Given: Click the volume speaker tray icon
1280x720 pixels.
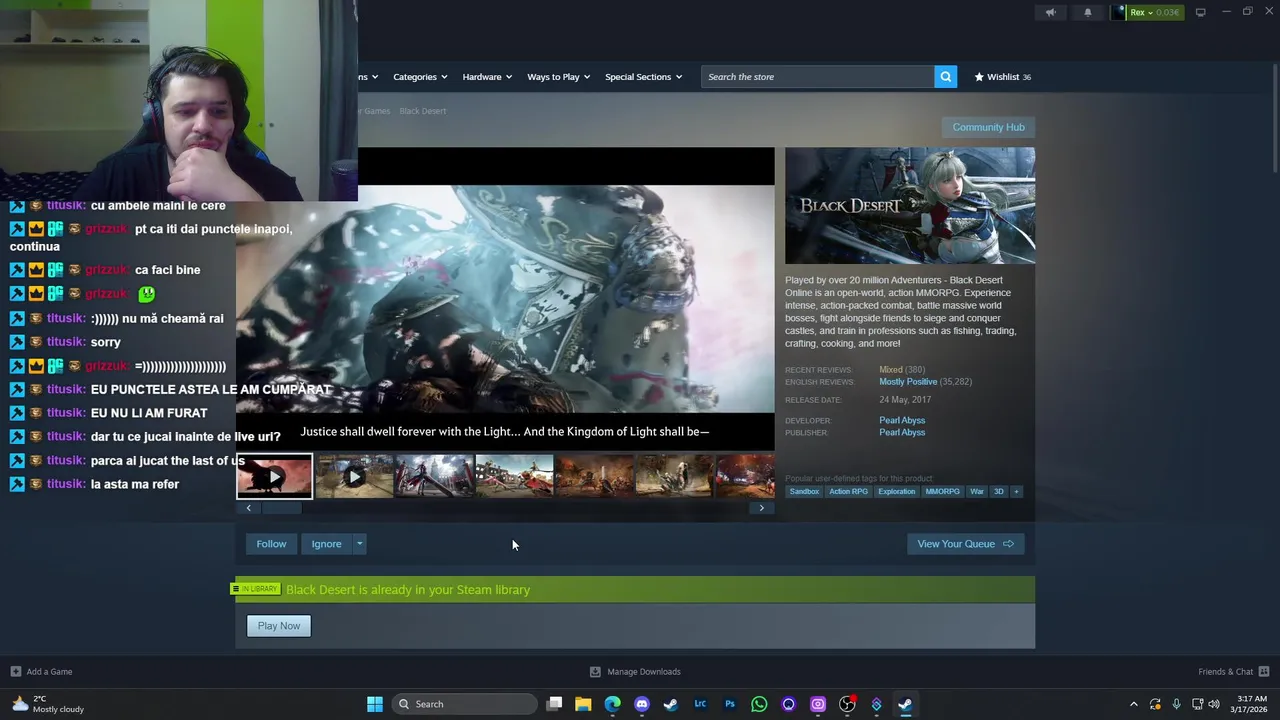Looking at the screenshot, I should 1214,704.
